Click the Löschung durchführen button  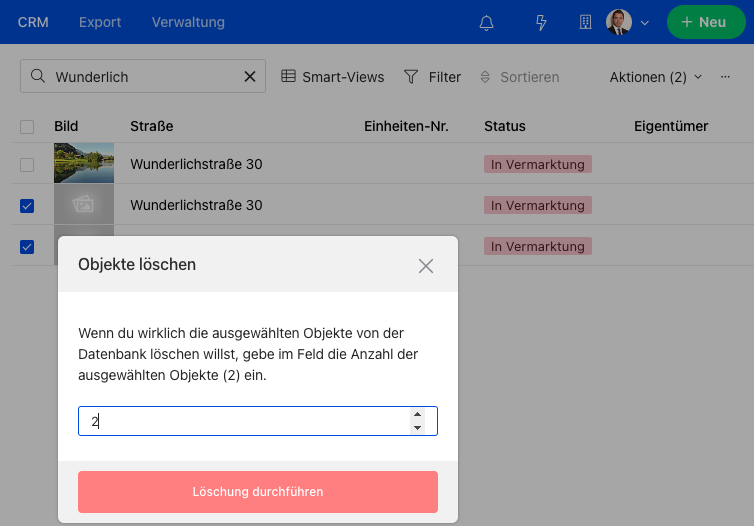(258, 492)
